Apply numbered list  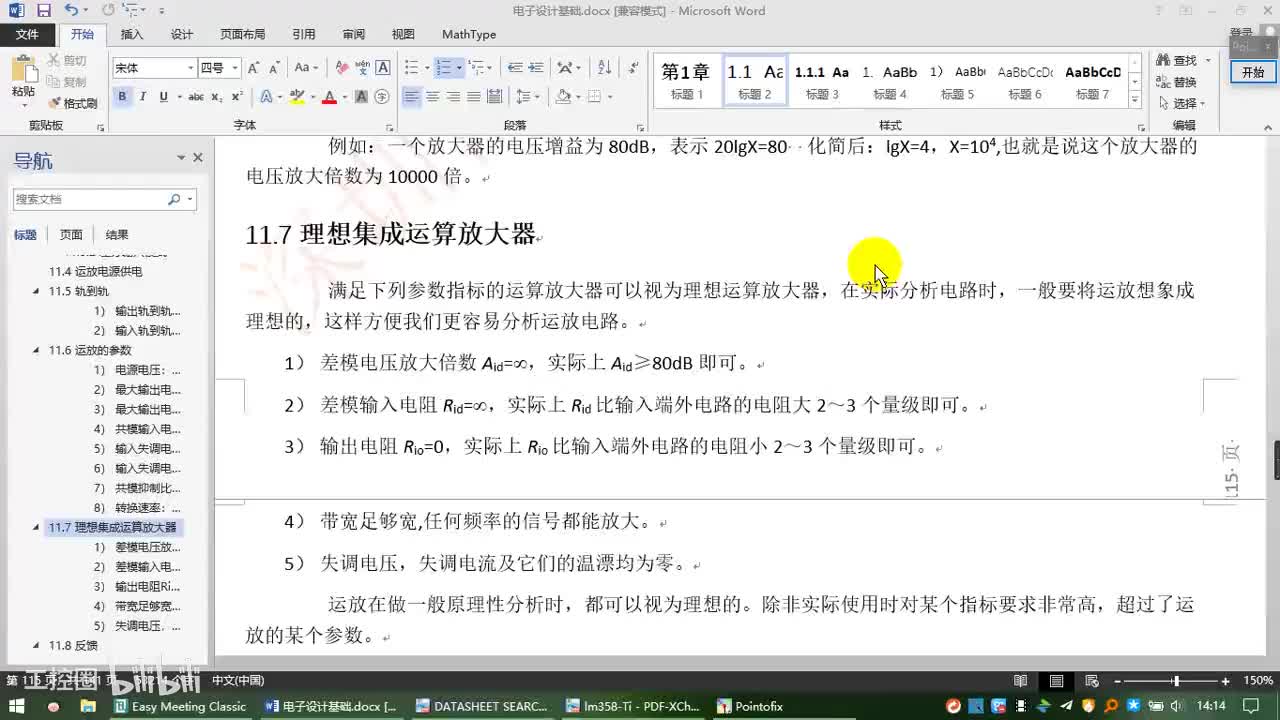(x=443, y=68)
